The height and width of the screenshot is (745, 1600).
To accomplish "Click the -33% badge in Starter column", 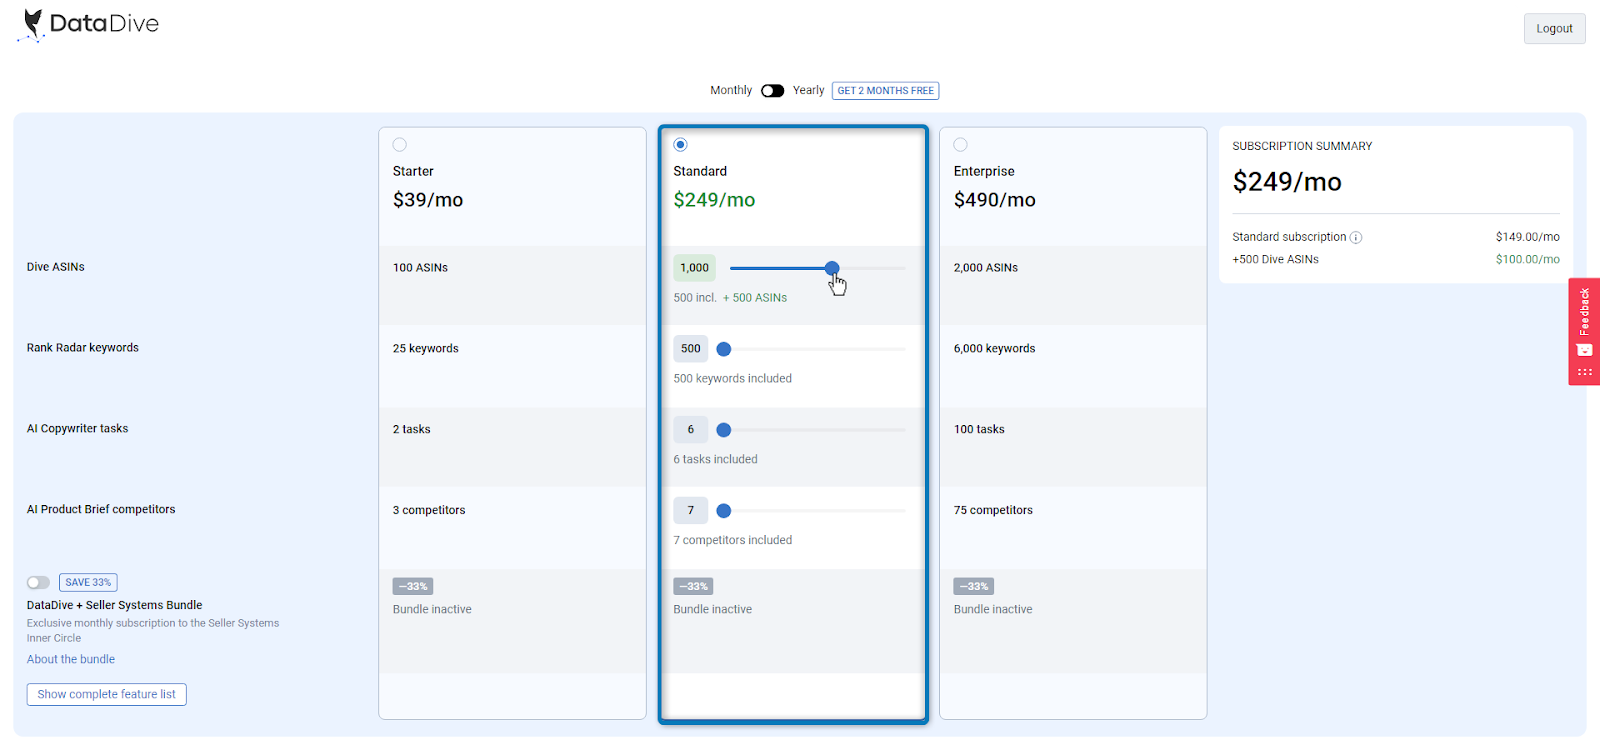I will (413, 587).
